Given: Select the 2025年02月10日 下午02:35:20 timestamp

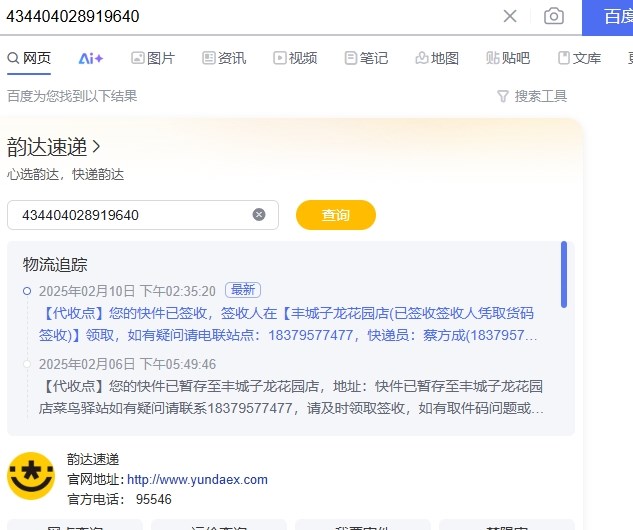Looking at the screenshot, I should click(127, 291).
